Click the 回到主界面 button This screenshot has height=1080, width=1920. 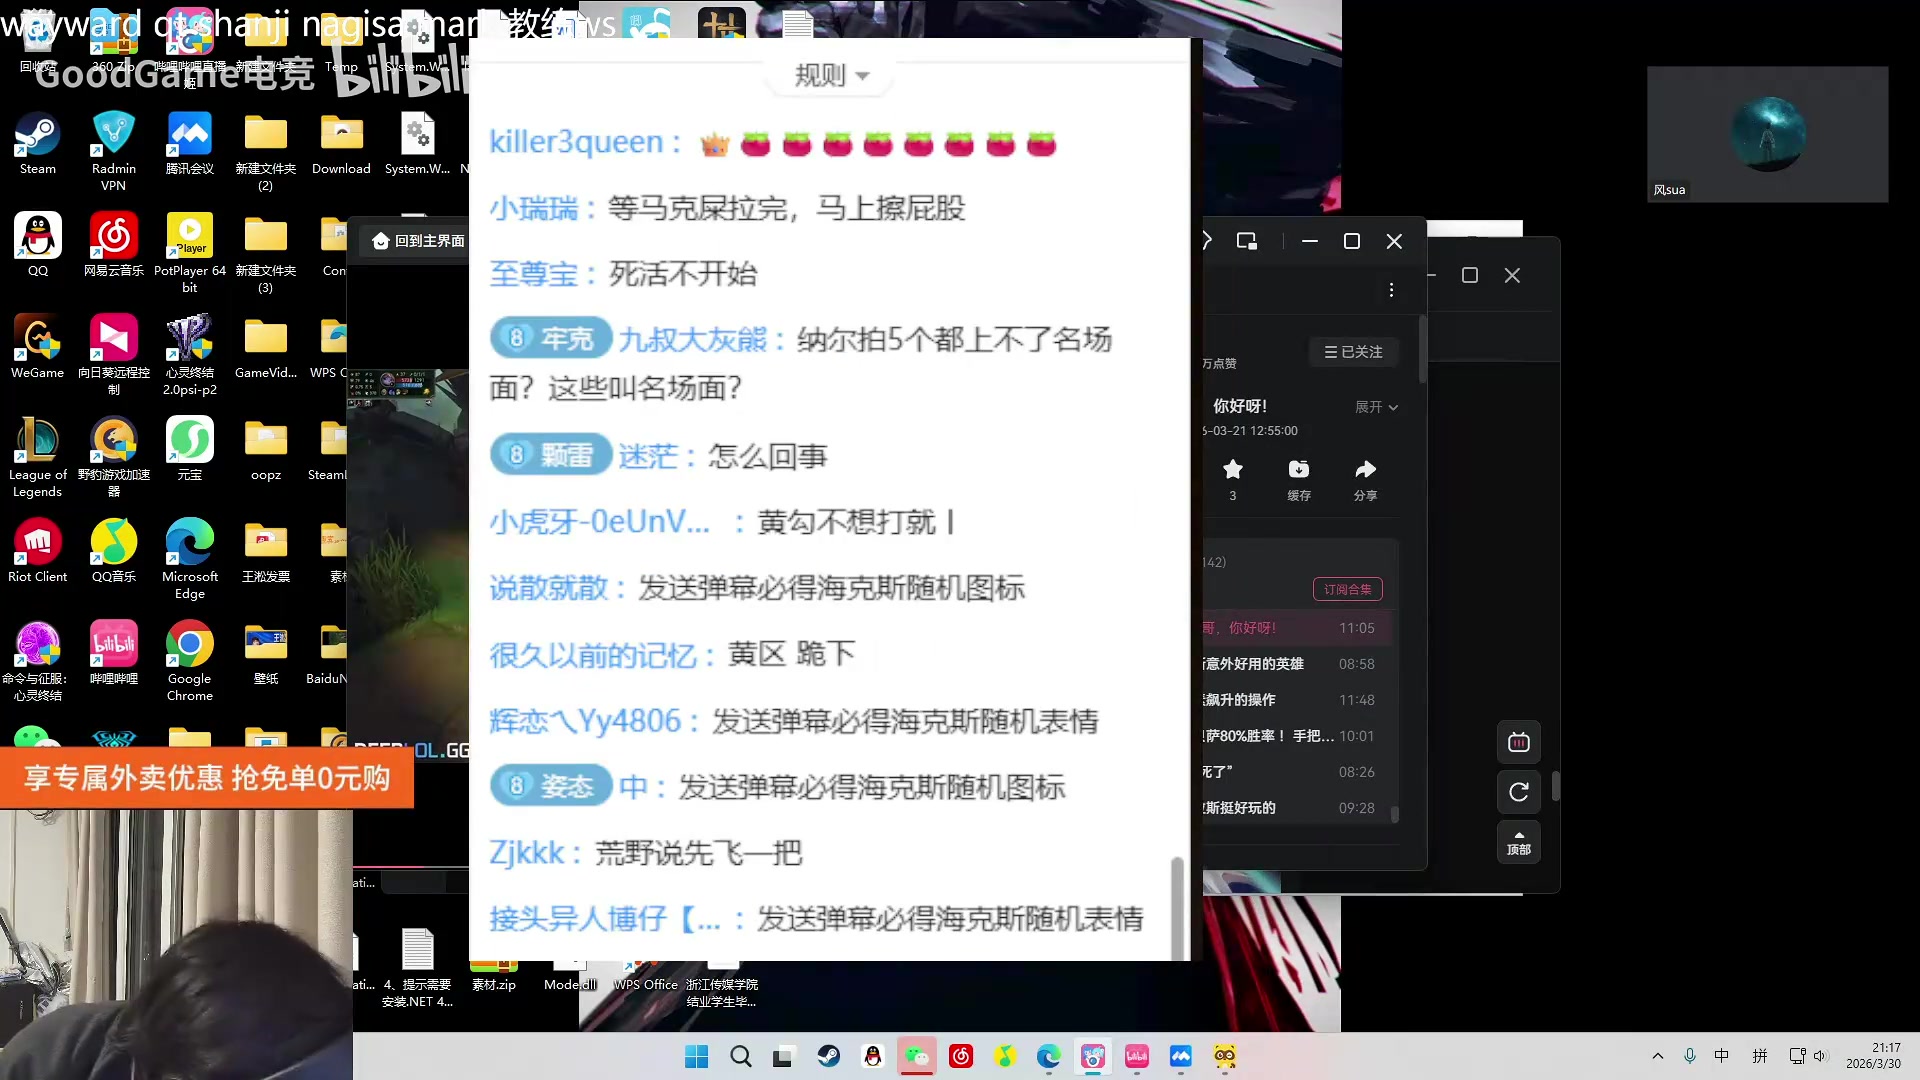pos(418,241)
